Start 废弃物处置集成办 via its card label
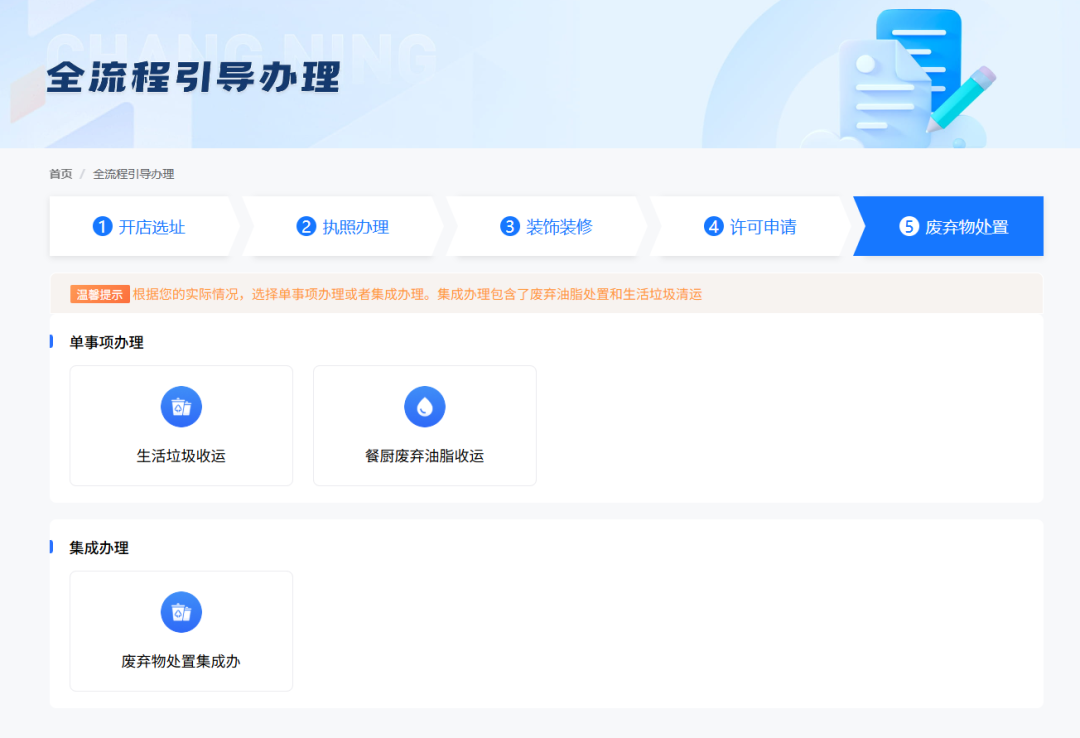 coord(181,661)
